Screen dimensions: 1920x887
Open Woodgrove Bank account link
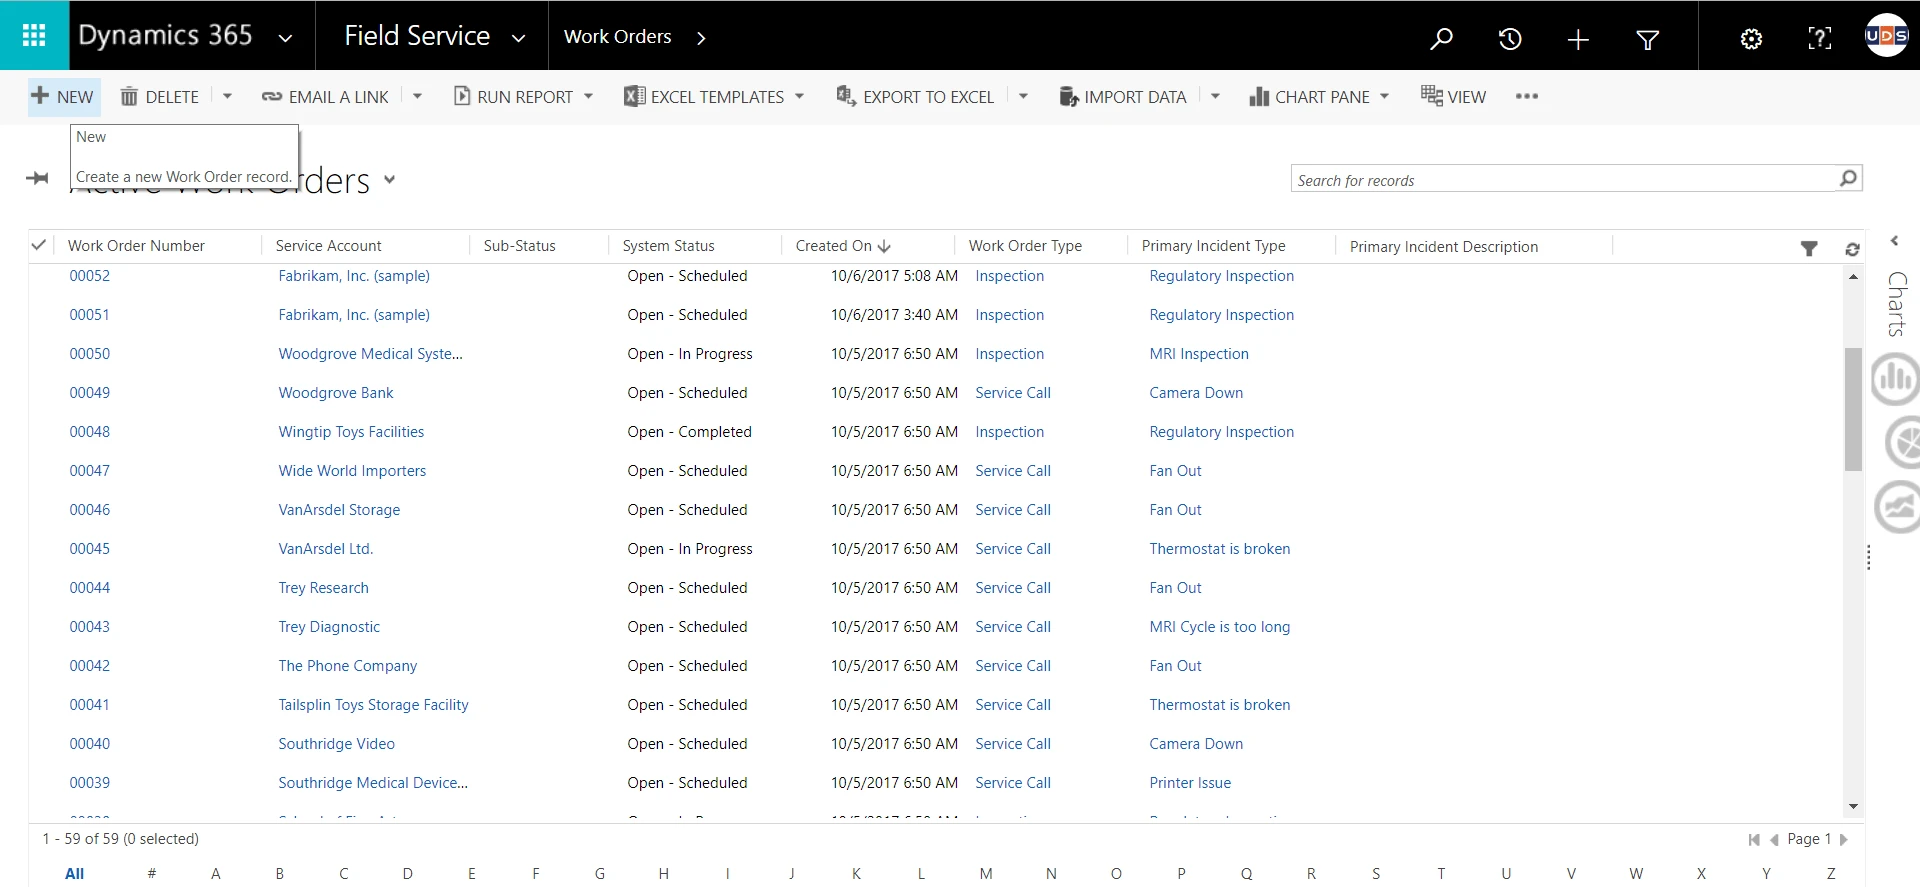click(x=336, y=393)
